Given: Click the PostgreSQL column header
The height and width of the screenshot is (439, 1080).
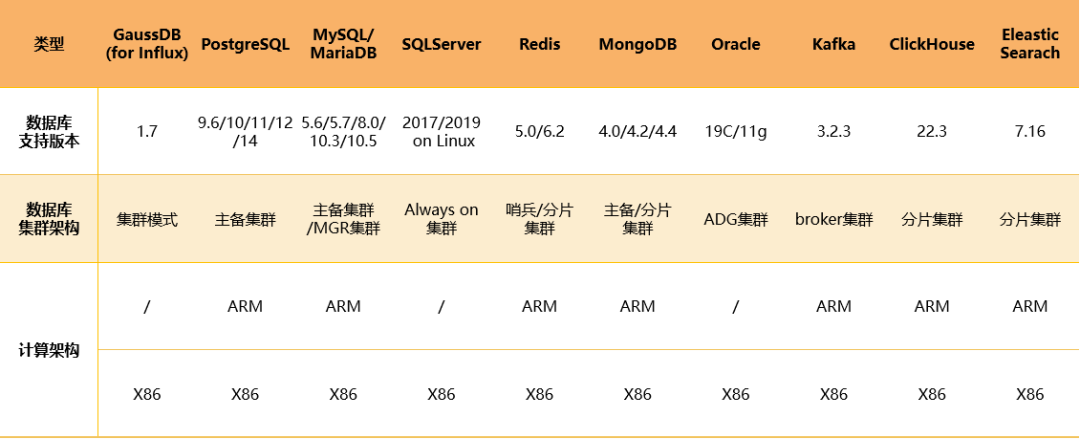Looking at the screenshot, I should [x=245, y=45].
